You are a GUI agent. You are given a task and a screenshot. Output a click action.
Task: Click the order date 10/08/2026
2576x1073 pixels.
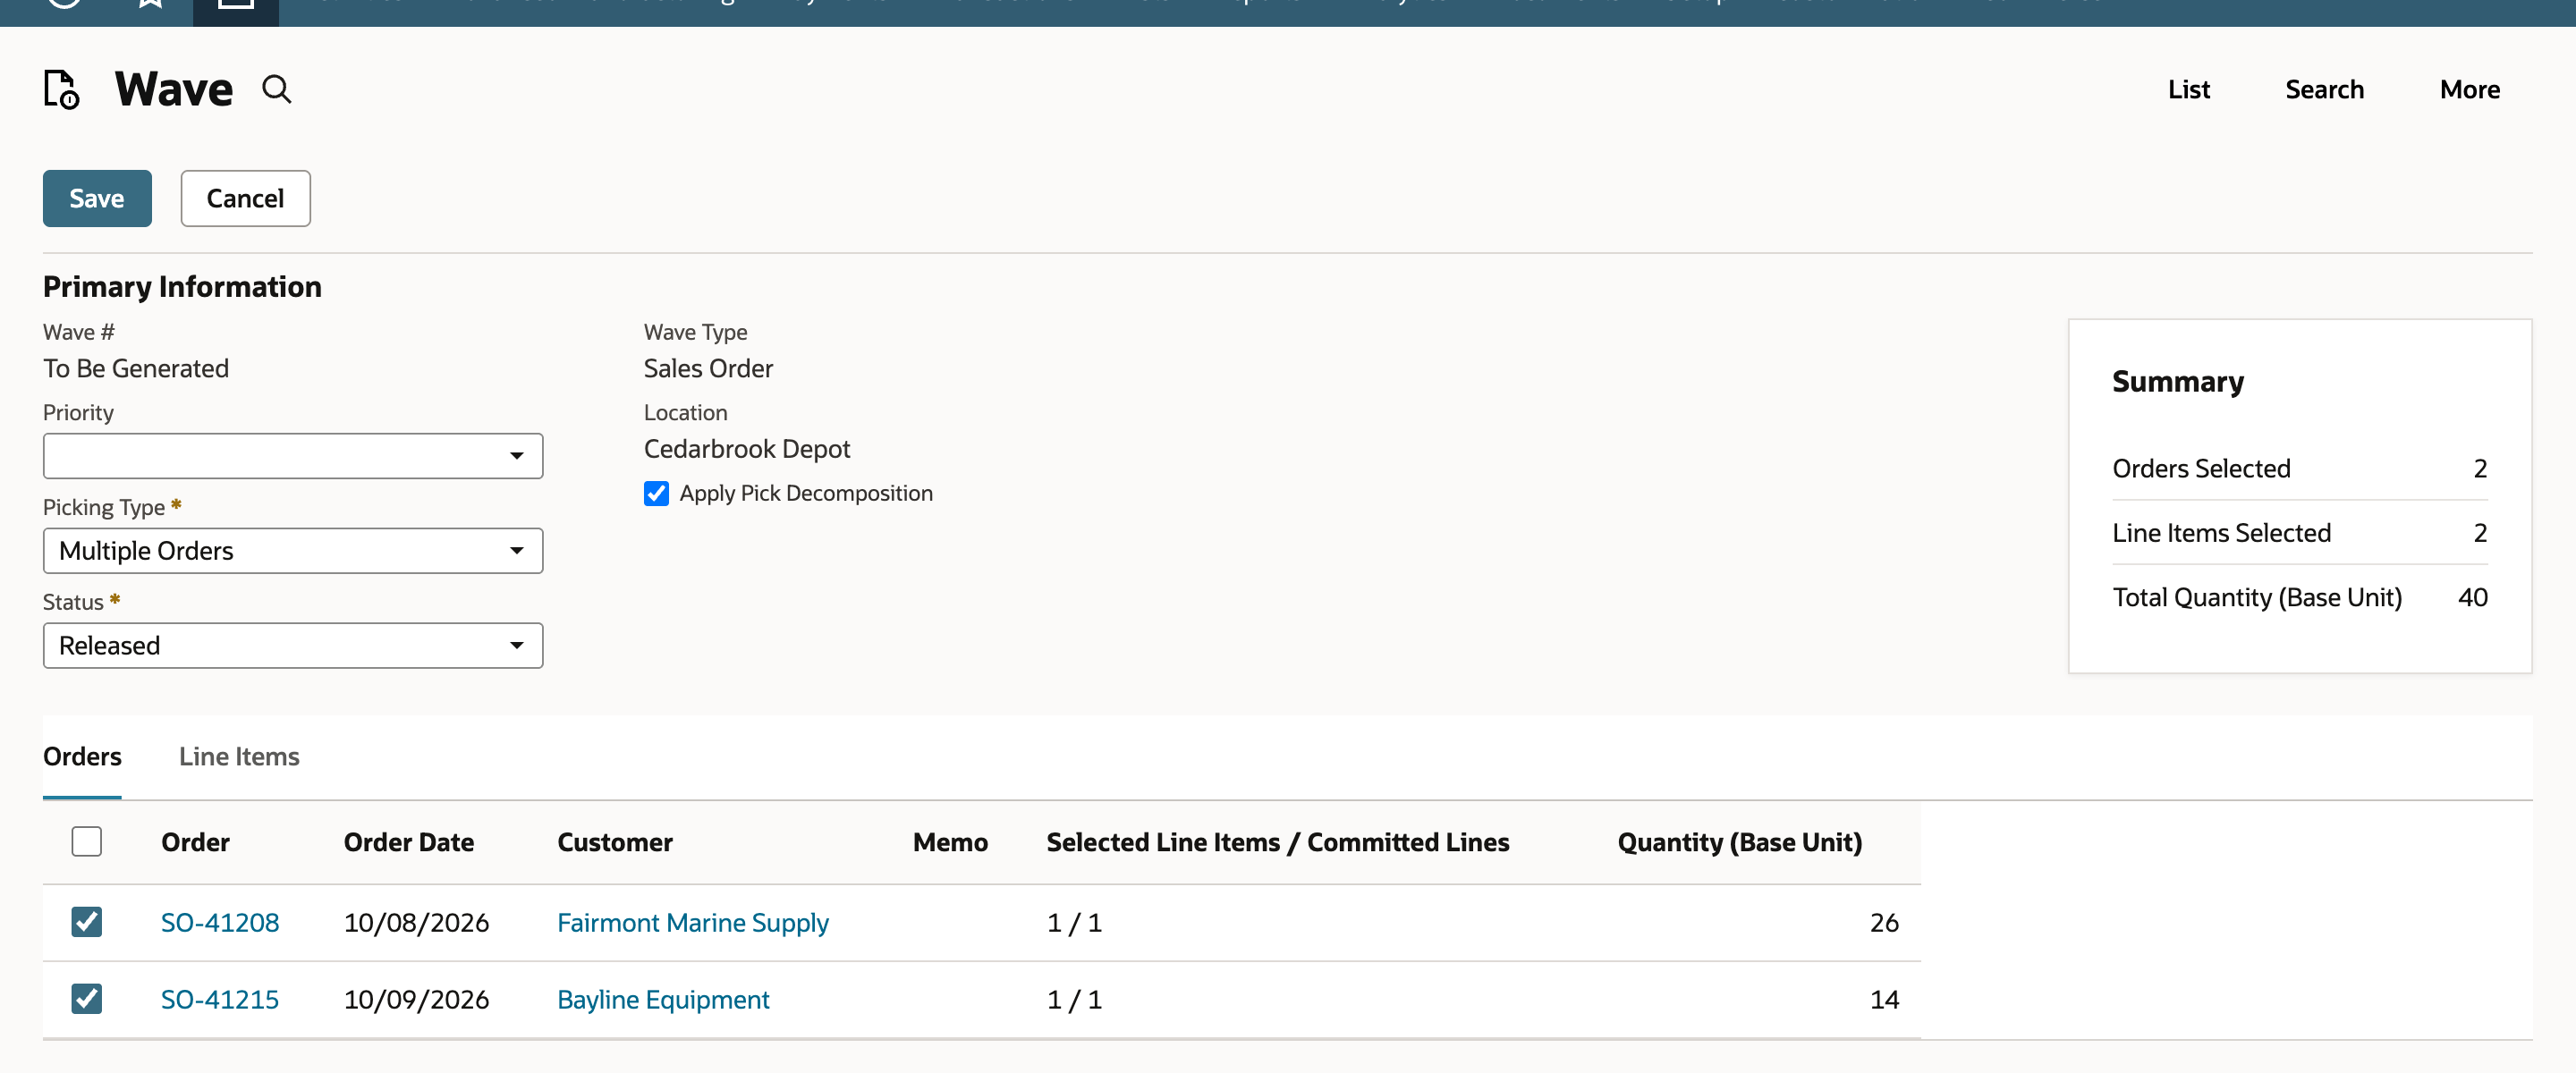[416, 922]
